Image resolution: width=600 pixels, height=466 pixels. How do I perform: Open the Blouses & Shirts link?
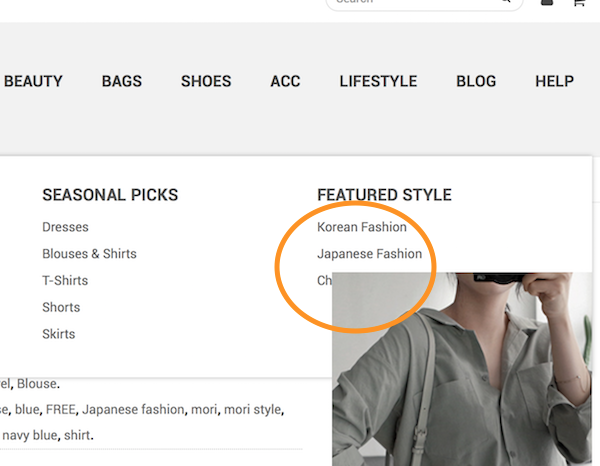[89, 254]
